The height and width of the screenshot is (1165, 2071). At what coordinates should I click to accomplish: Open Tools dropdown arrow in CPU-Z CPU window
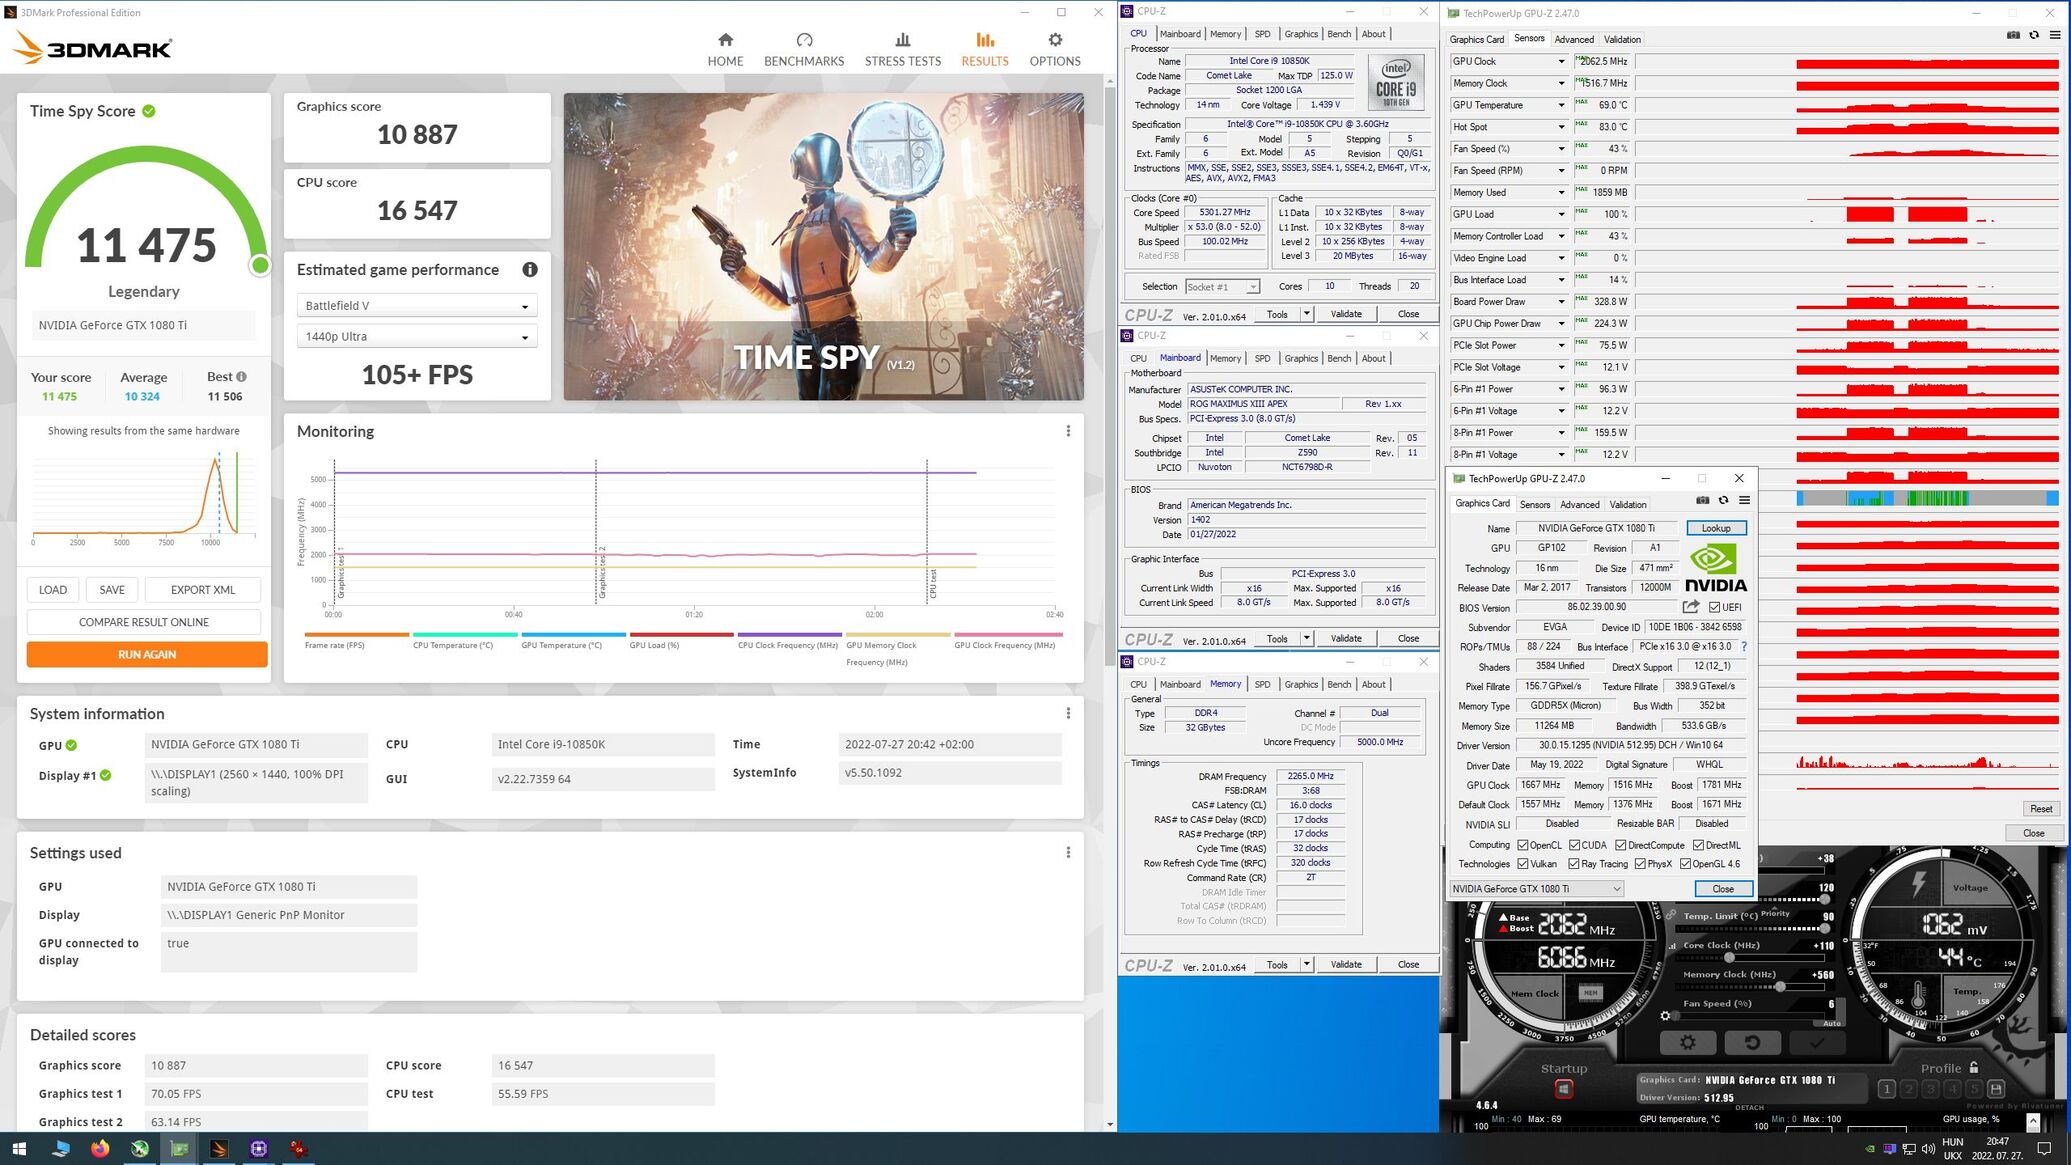pos(1306,314)
